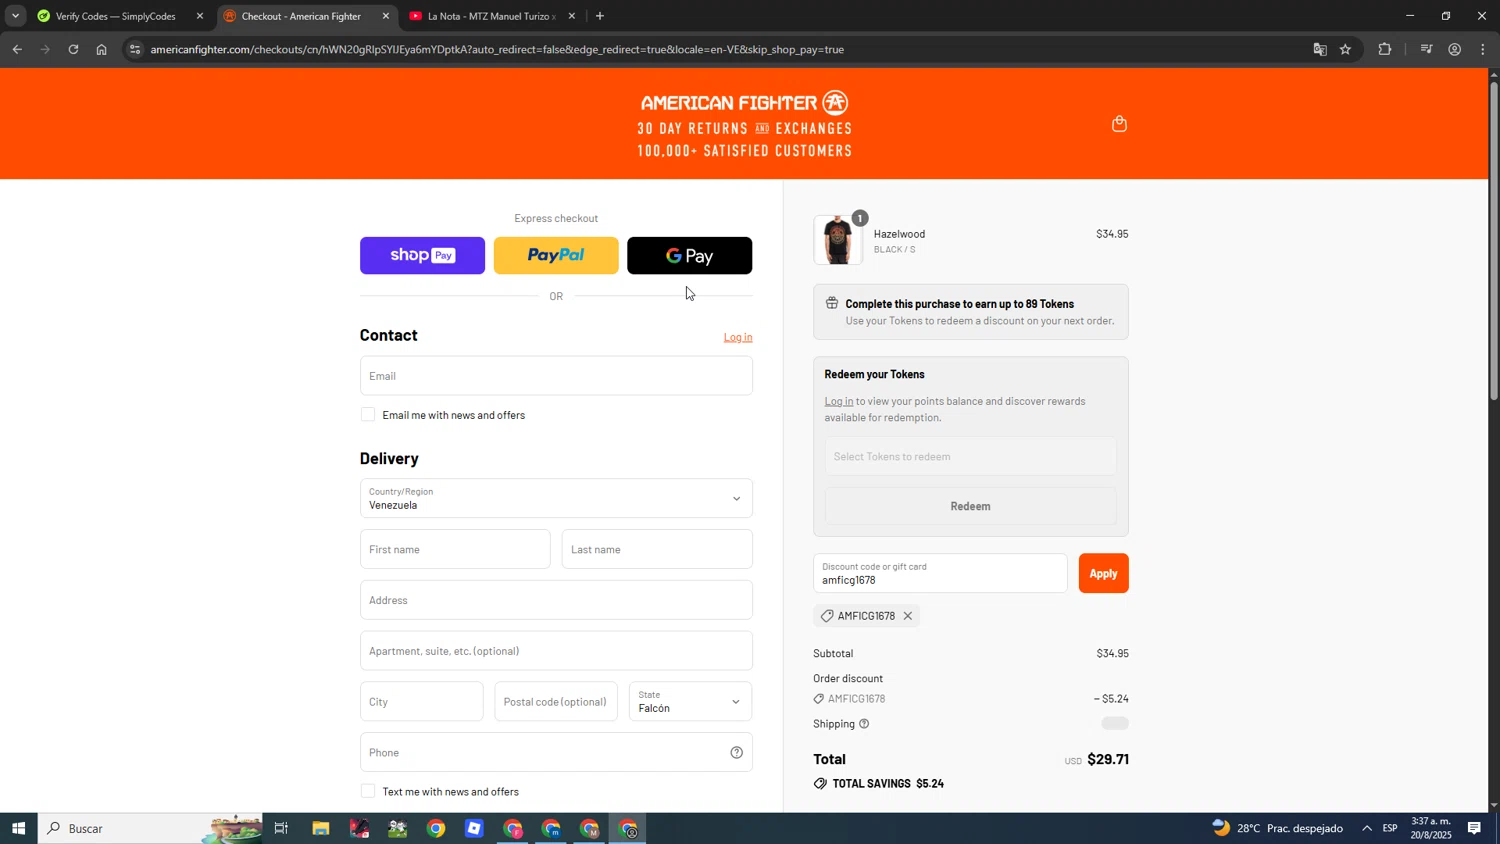1500x844 pixels.
Task: Translate this page icon
Action: (1320, 49)
